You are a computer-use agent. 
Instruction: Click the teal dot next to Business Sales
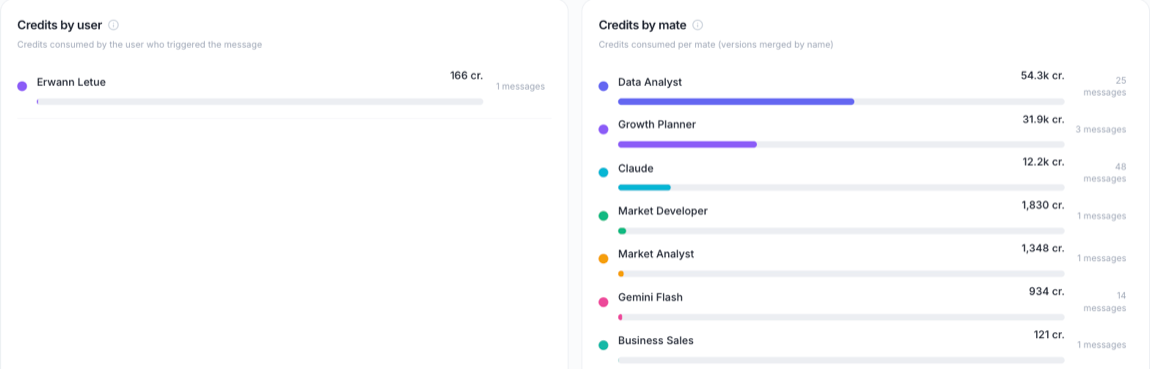[604, 345]
